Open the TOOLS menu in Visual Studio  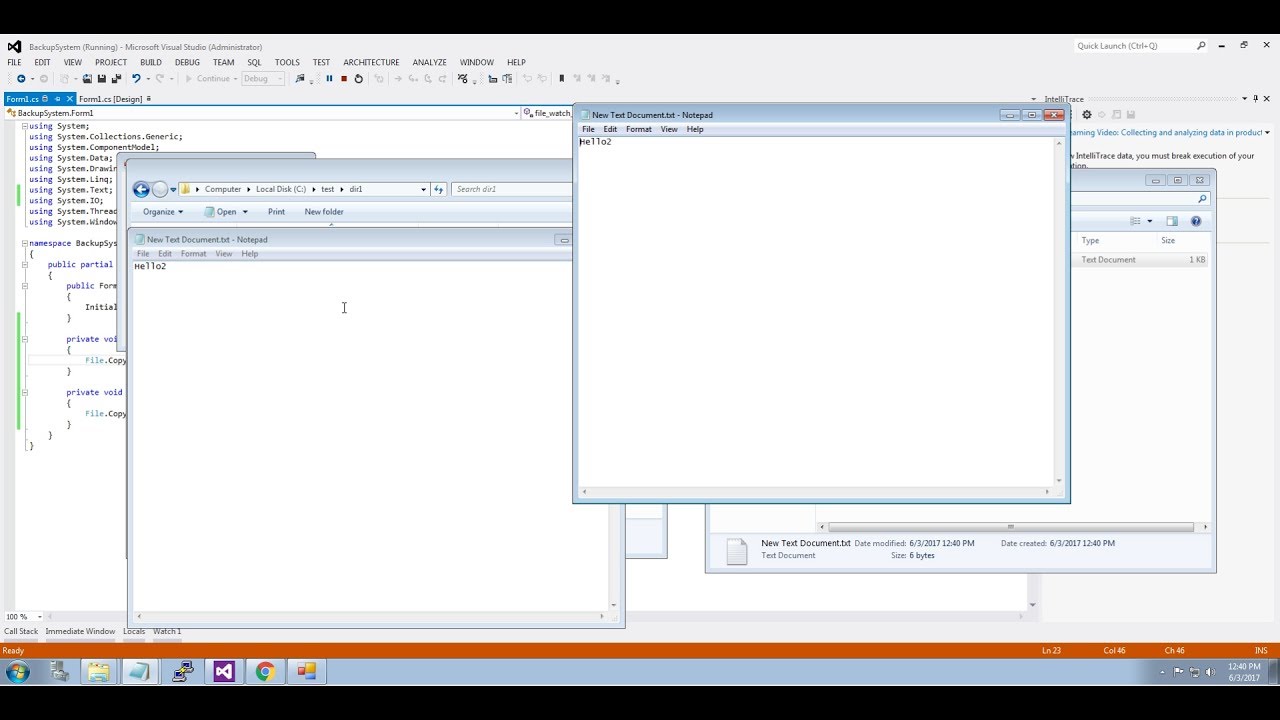287,62
